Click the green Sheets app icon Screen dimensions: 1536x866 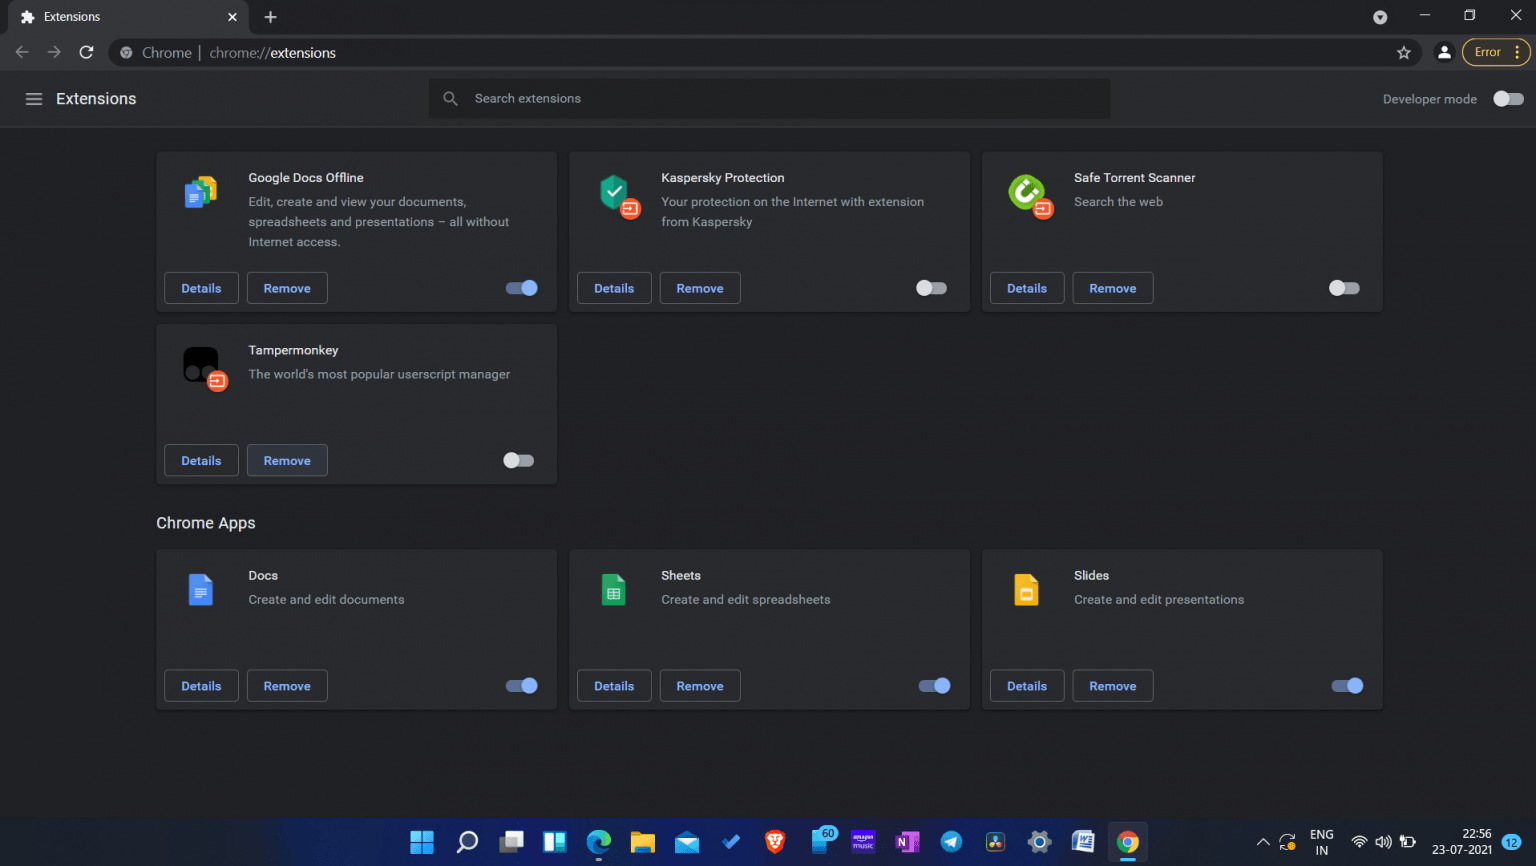613,590
